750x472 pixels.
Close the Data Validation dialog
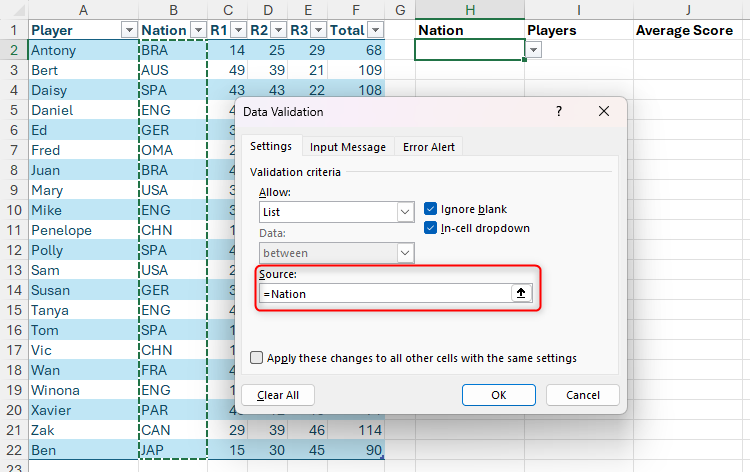tap(602, 112)
